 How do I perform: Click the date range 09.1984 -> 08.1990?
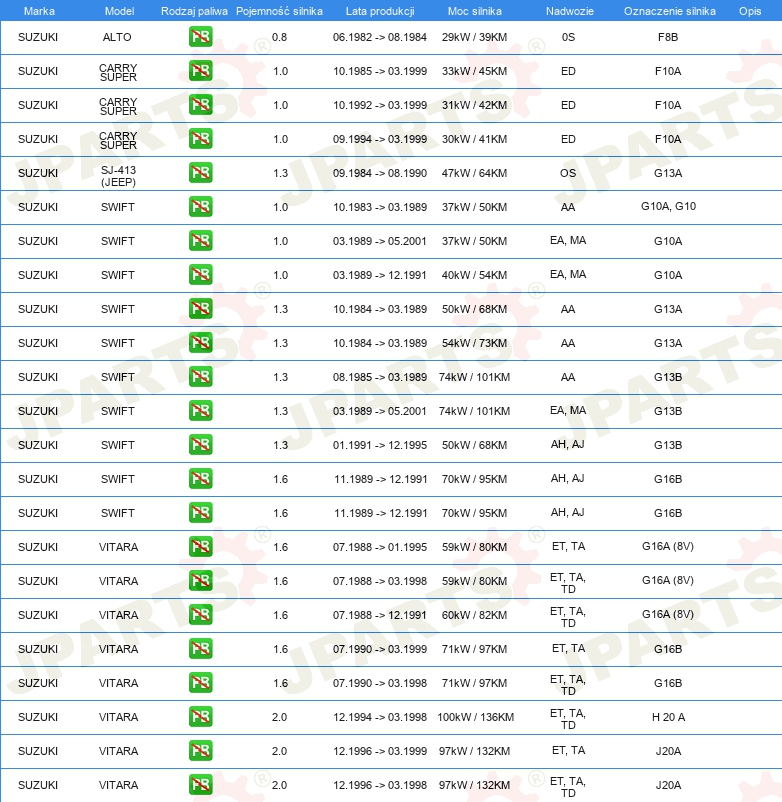pyautogui.click(x=379, y=173)
